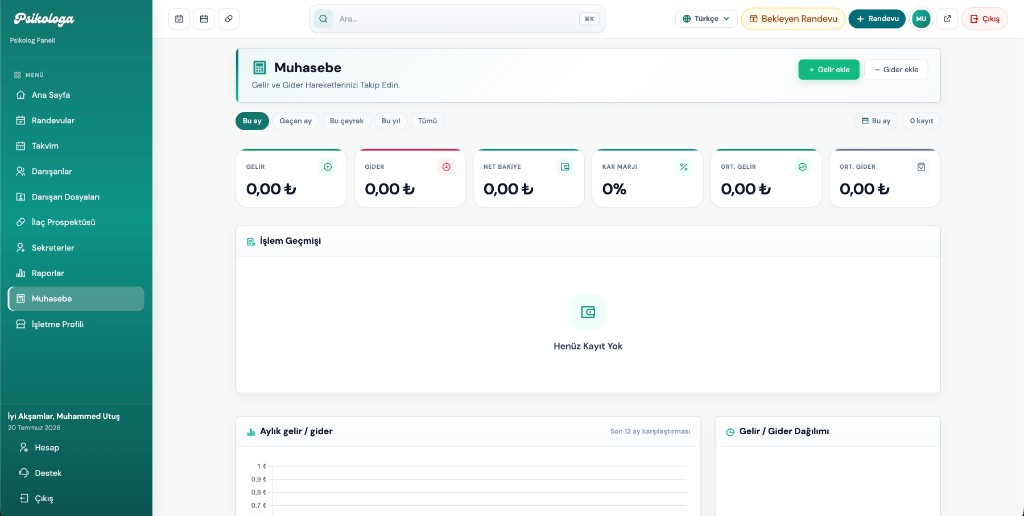Click the link icon in top toolbar

click(229, 19)
